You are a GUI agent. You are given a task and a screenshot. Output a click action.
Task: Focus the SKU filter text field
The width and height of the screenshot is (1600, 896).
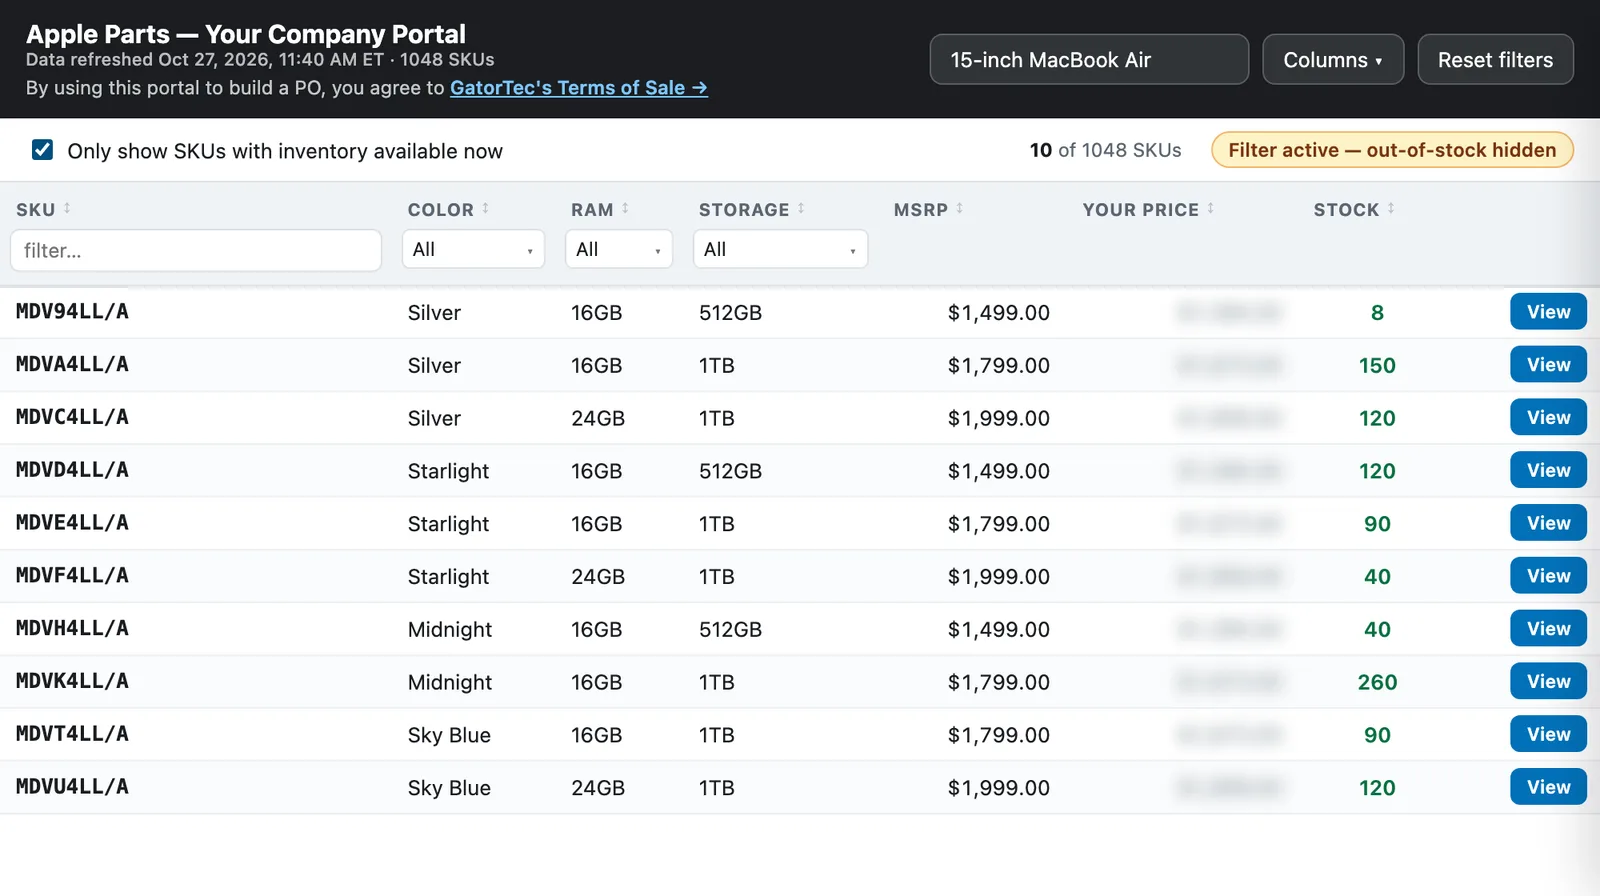click(196, 250)
